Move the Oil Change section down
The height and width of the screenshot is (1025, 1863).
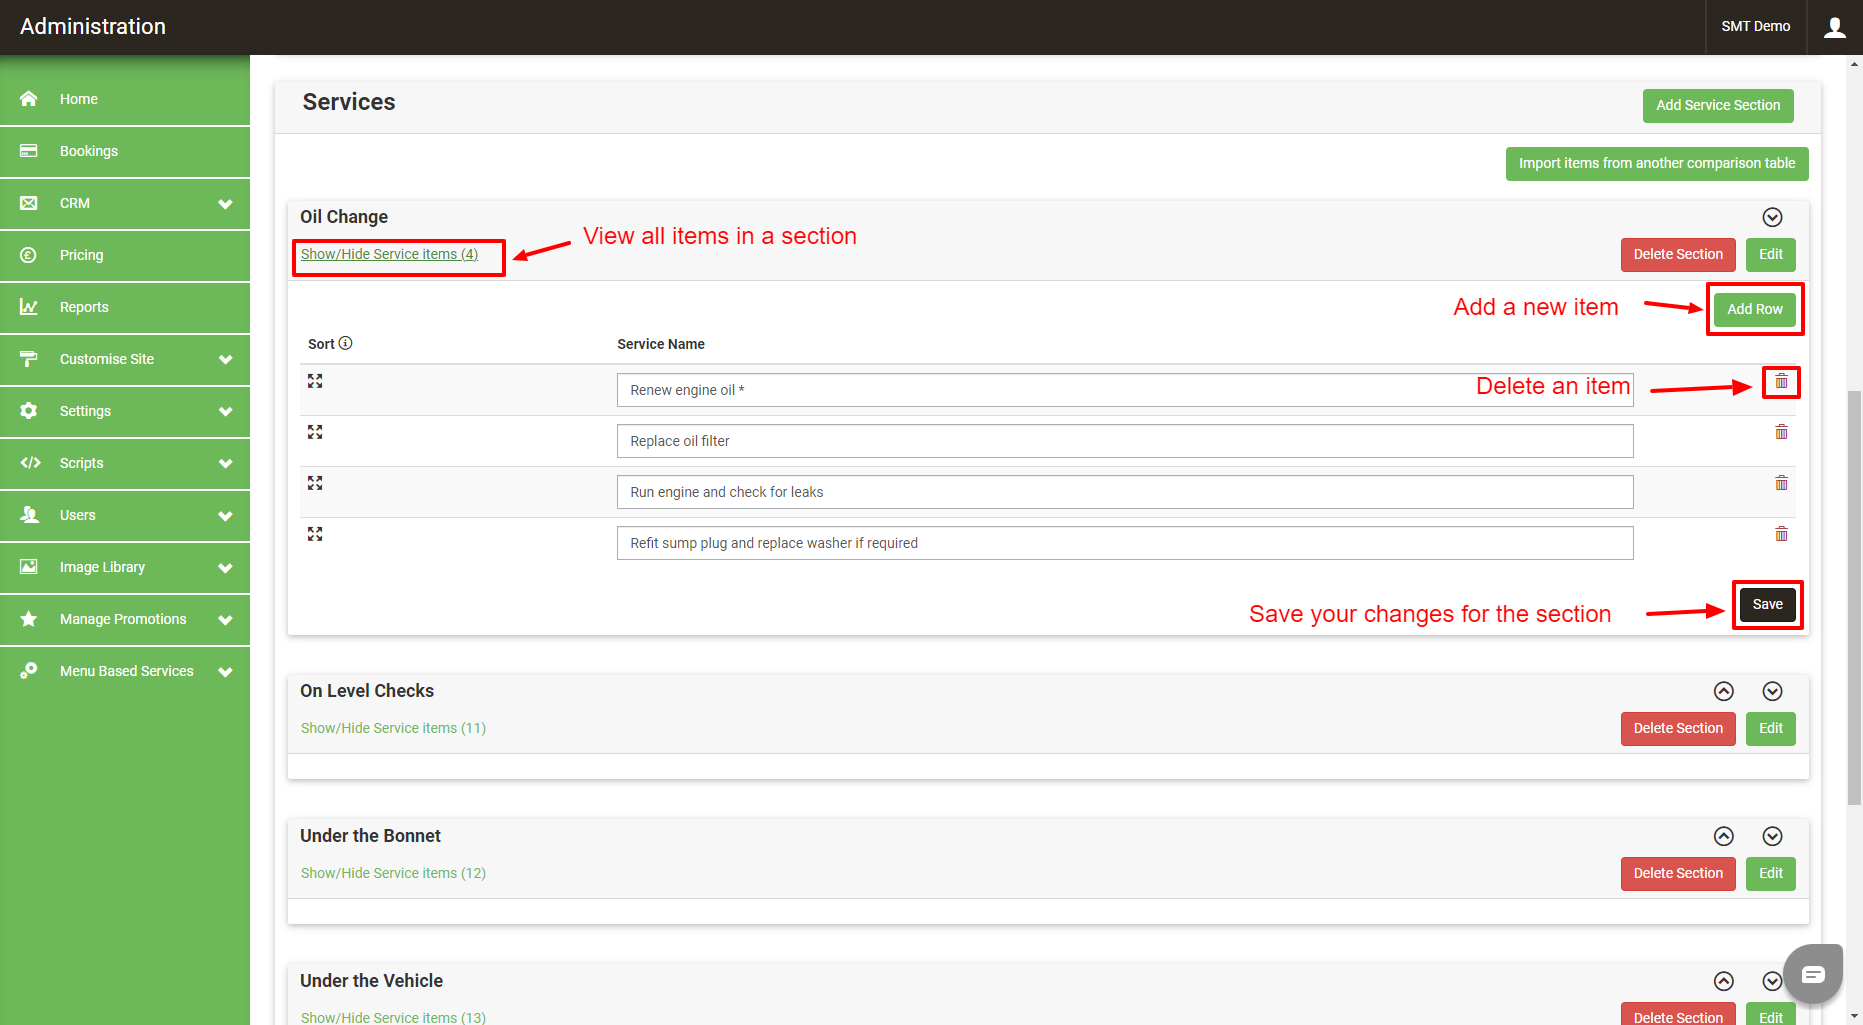pos(1772,217)
